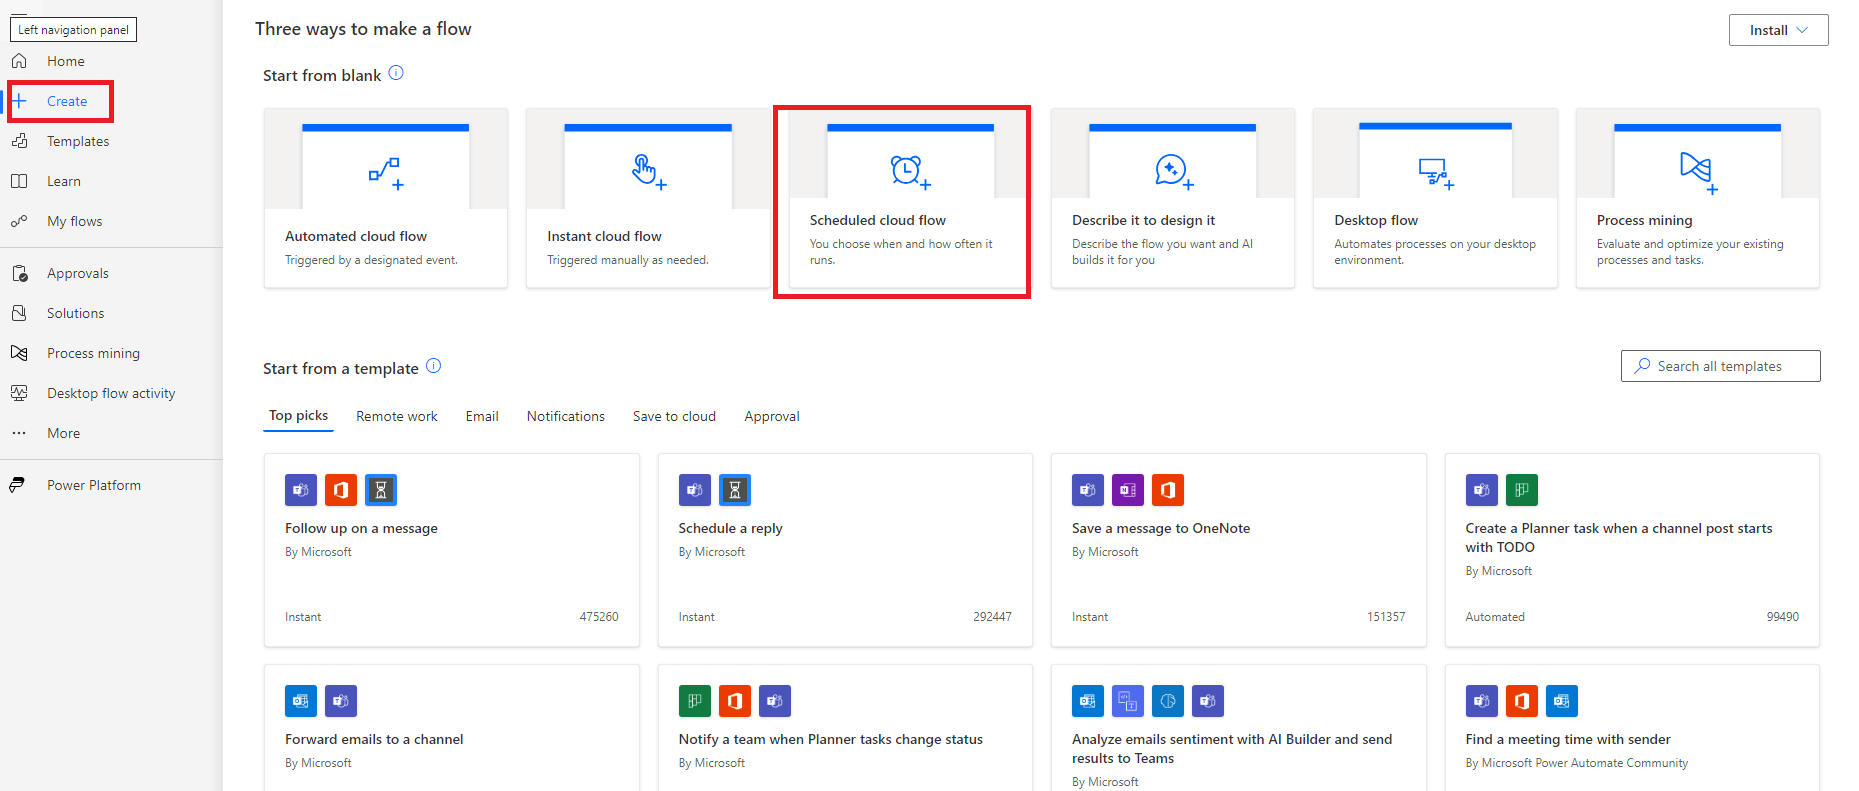Viewport: 1859px width, 791px height.
Task: Click in Search all templates field
Action: [x=1720, y=366]
